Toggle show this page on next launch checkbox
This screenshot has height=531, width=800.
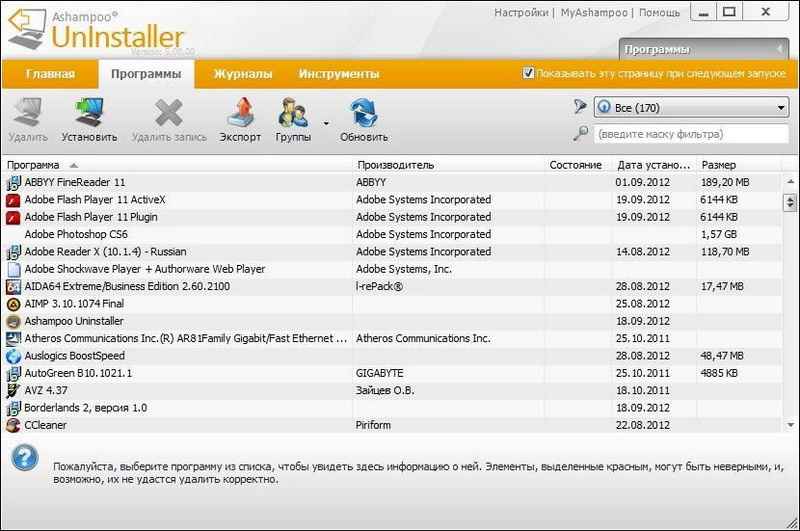pyautogui.click(x=529, y=73)
